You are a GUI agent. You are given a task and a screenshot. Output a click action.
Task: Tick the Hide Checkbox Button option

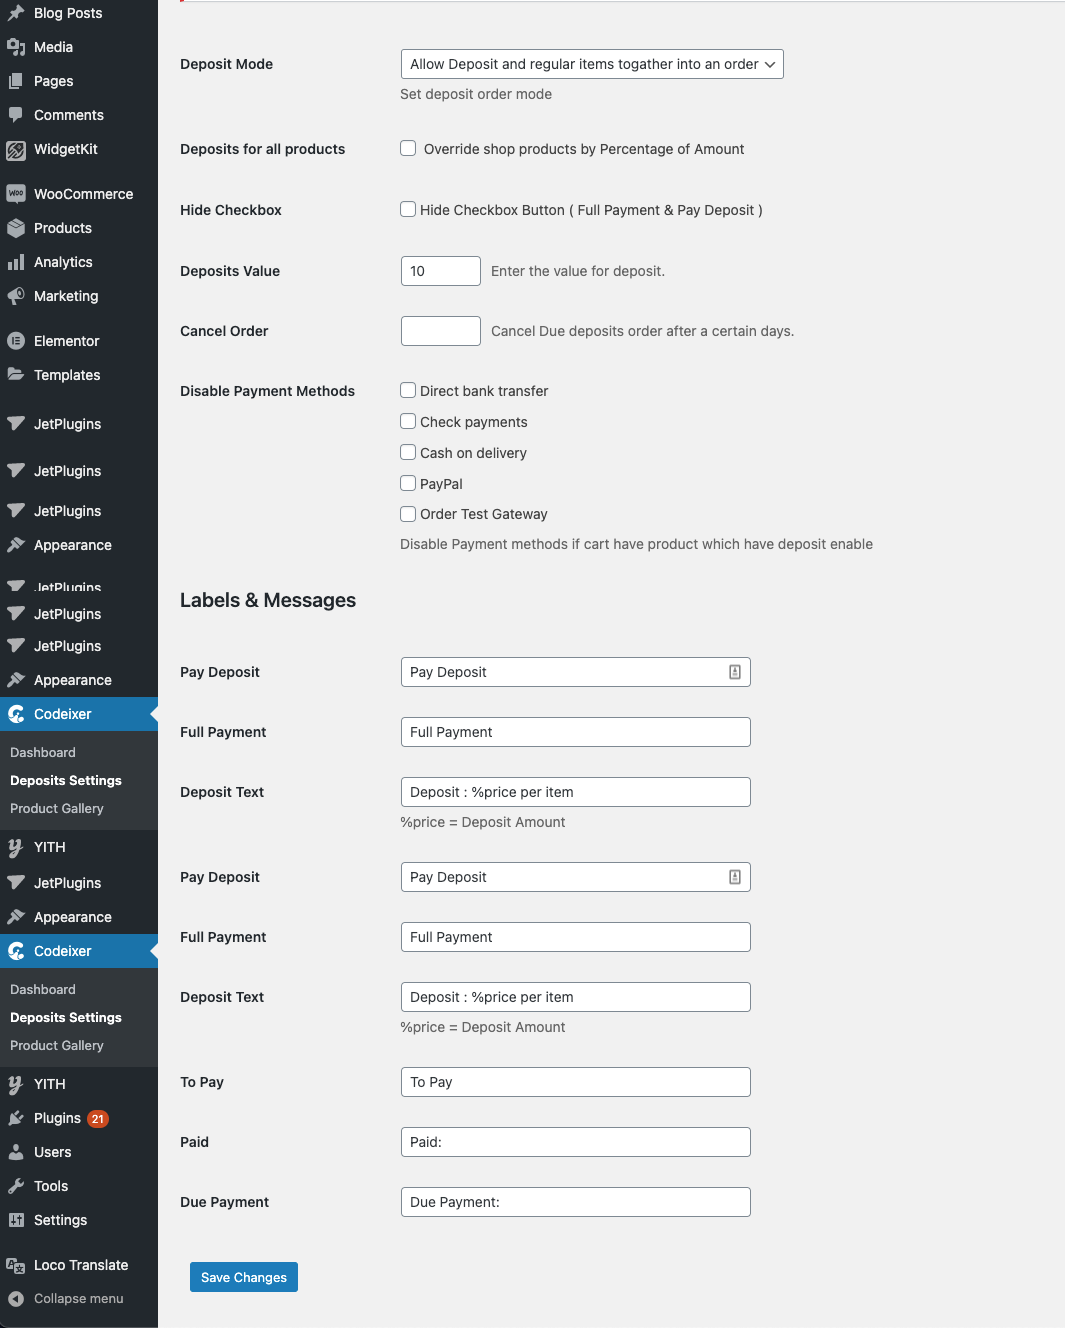click(x=408, y=210)
